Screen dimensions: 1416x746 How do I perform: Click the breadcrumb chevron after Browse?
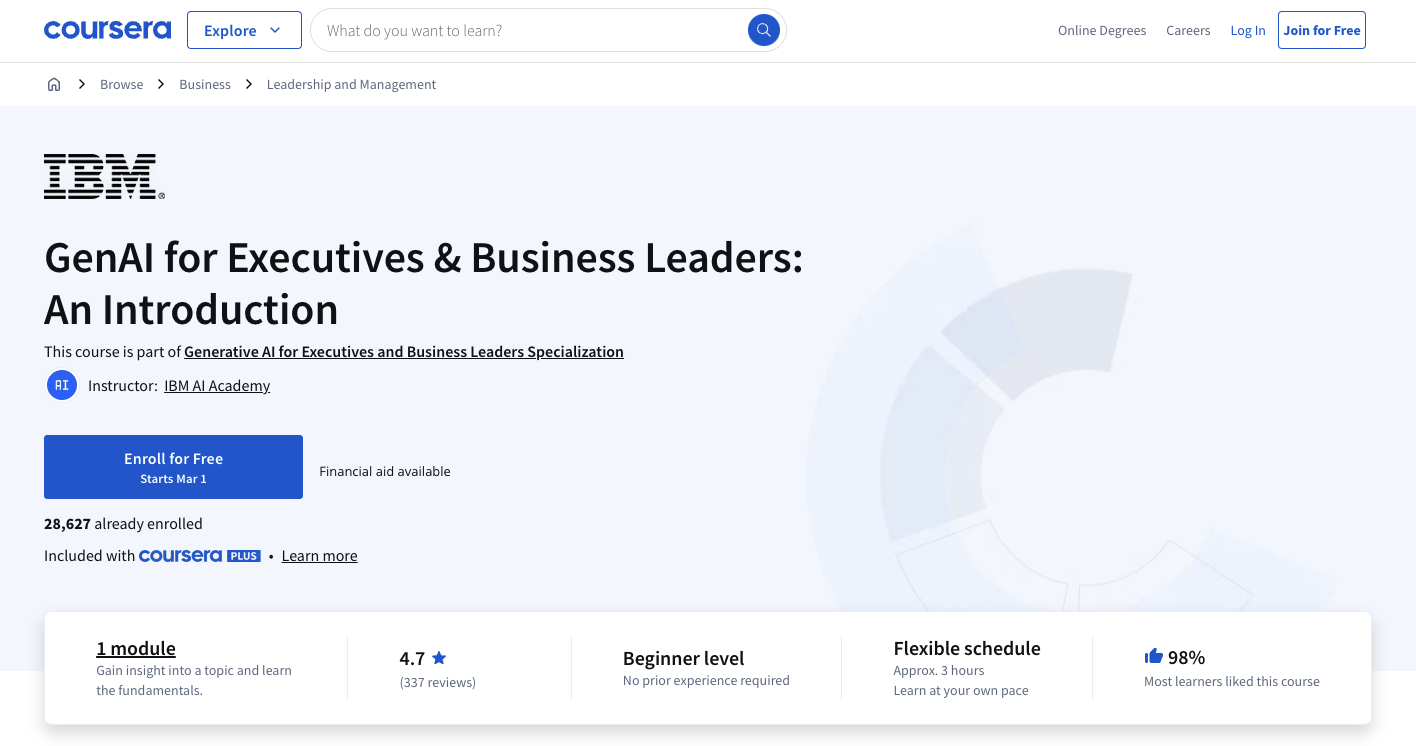[160, 84]
